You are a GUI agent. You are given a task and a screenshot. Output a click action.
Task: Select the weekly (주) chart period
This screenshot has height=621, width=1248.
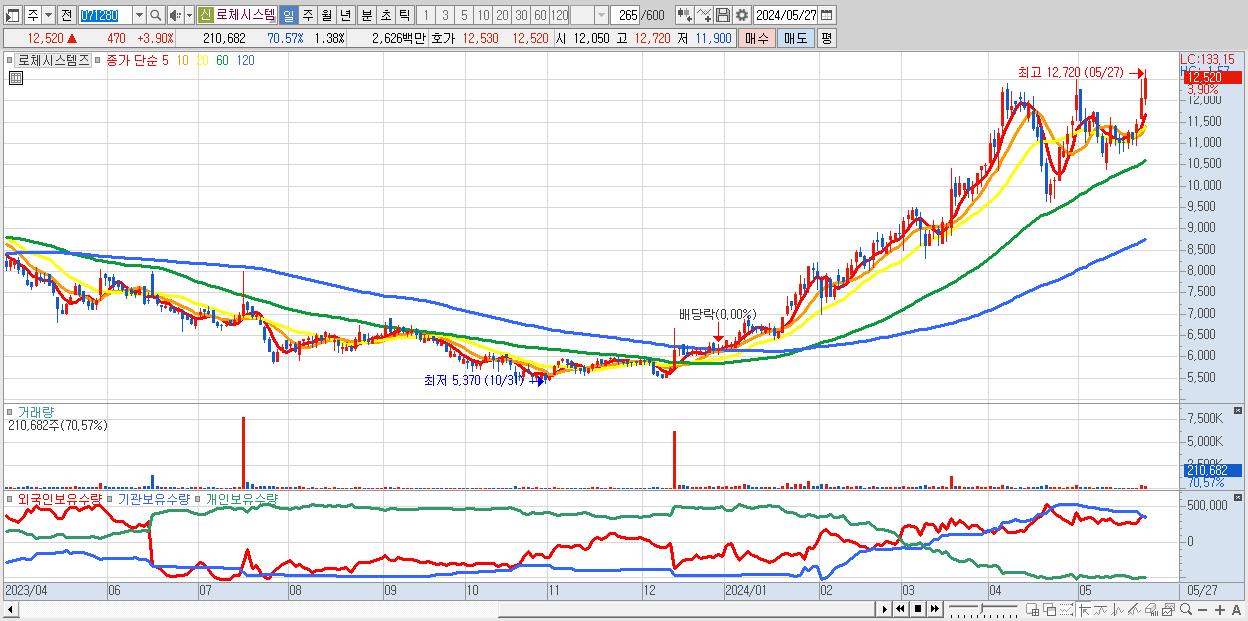(x=307, y=15)
